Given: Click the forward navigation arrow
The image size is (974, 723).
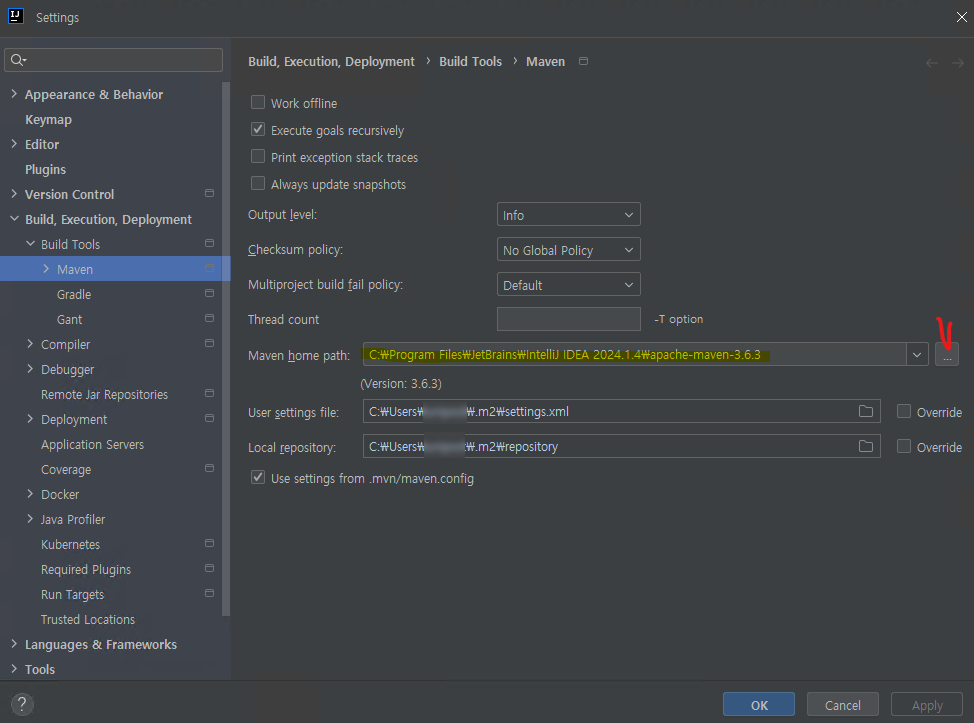Looking at the screenshot, I should click(958, 63).
